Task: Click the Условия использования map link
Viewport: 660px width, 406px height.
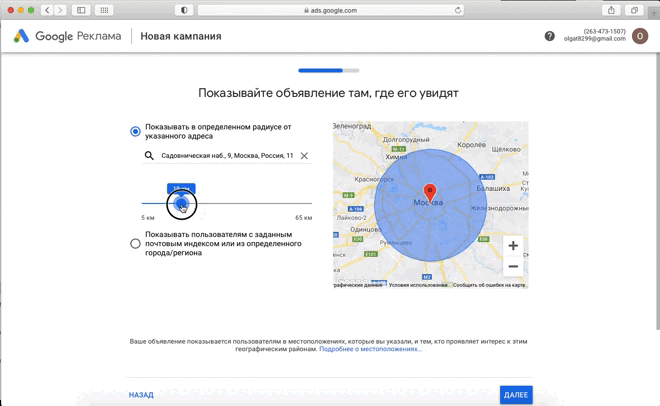Action: (418, 285)
